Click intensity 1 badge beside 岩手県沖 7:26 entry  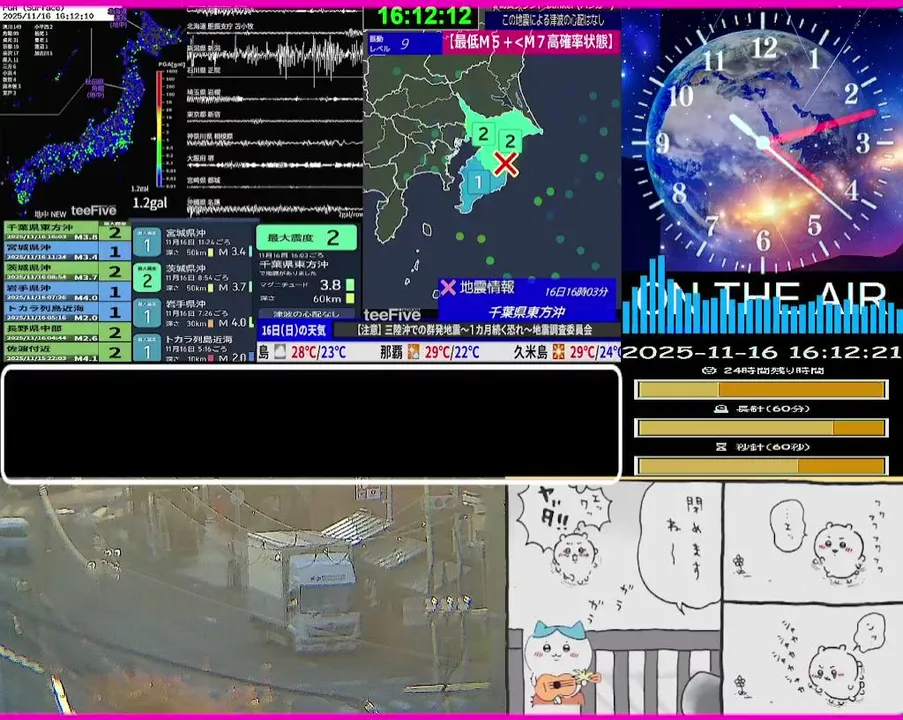pos(147,314)
